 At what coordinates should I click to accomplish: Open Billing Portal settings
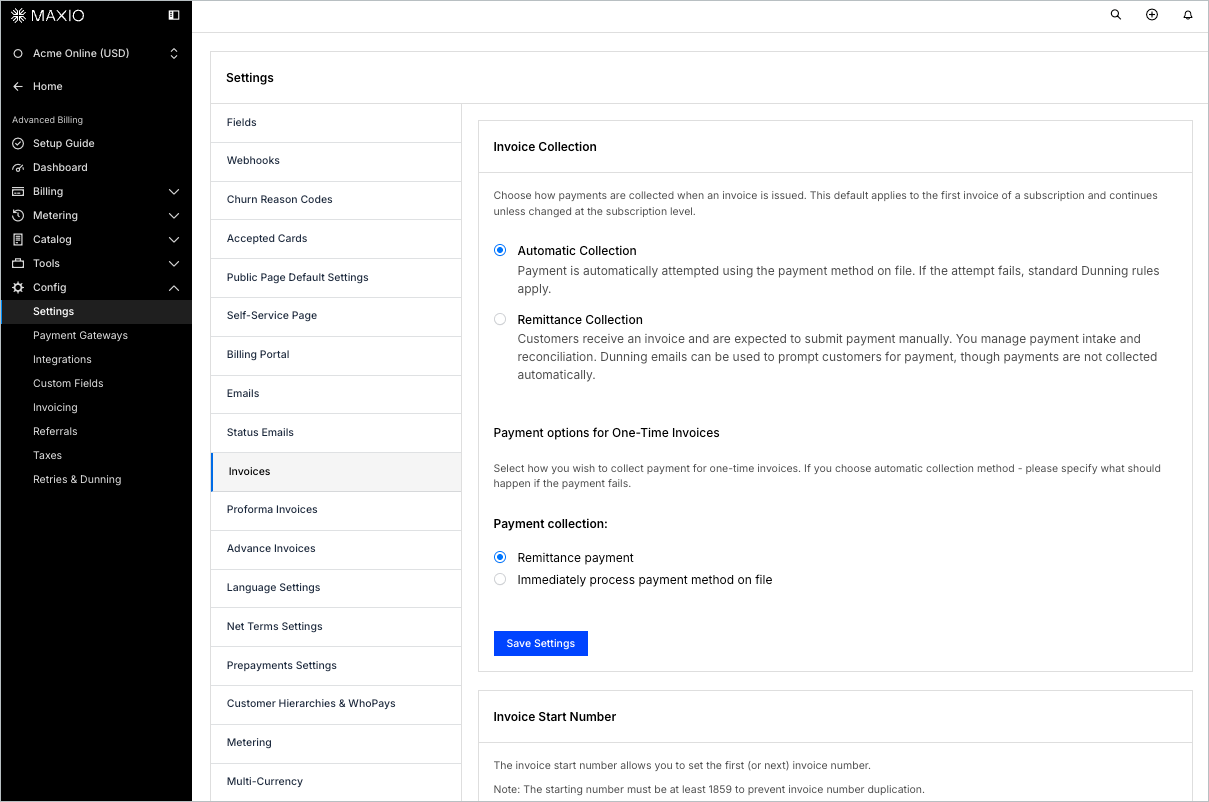336,355
